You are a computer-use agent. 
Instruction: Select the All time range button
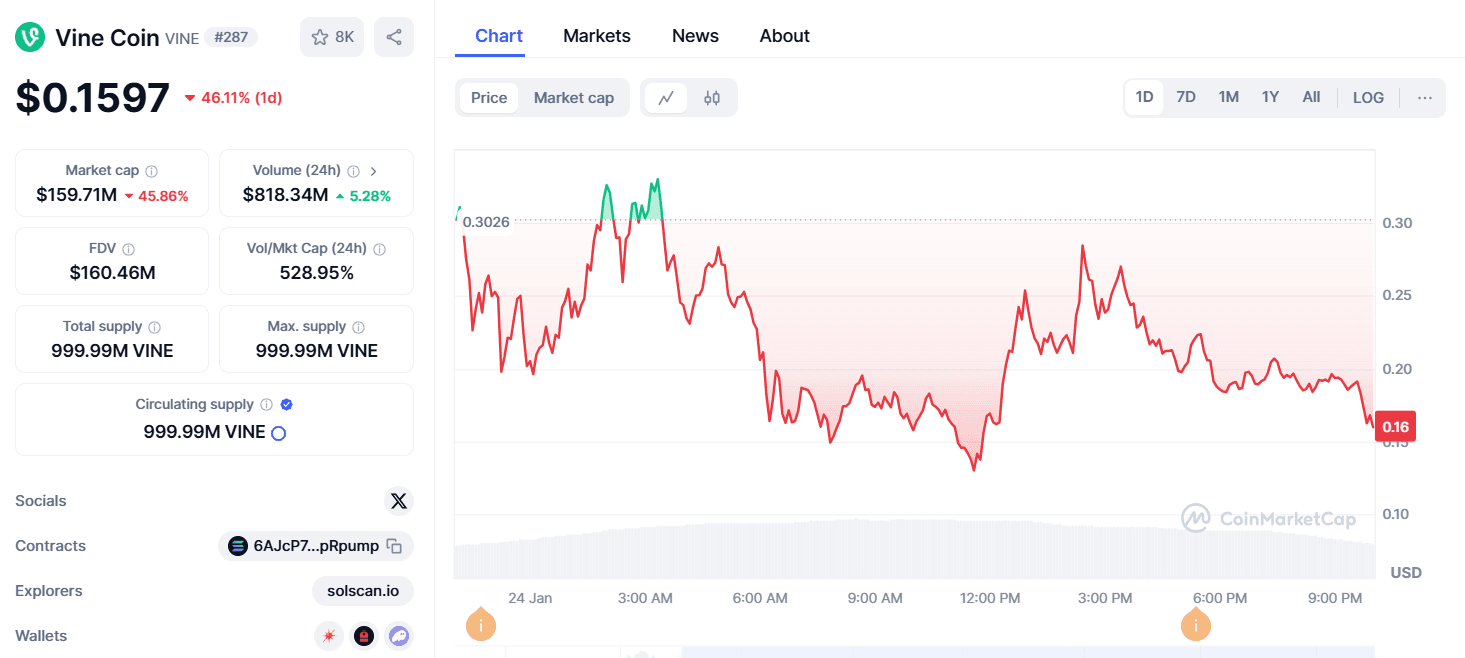[1311, 97]
